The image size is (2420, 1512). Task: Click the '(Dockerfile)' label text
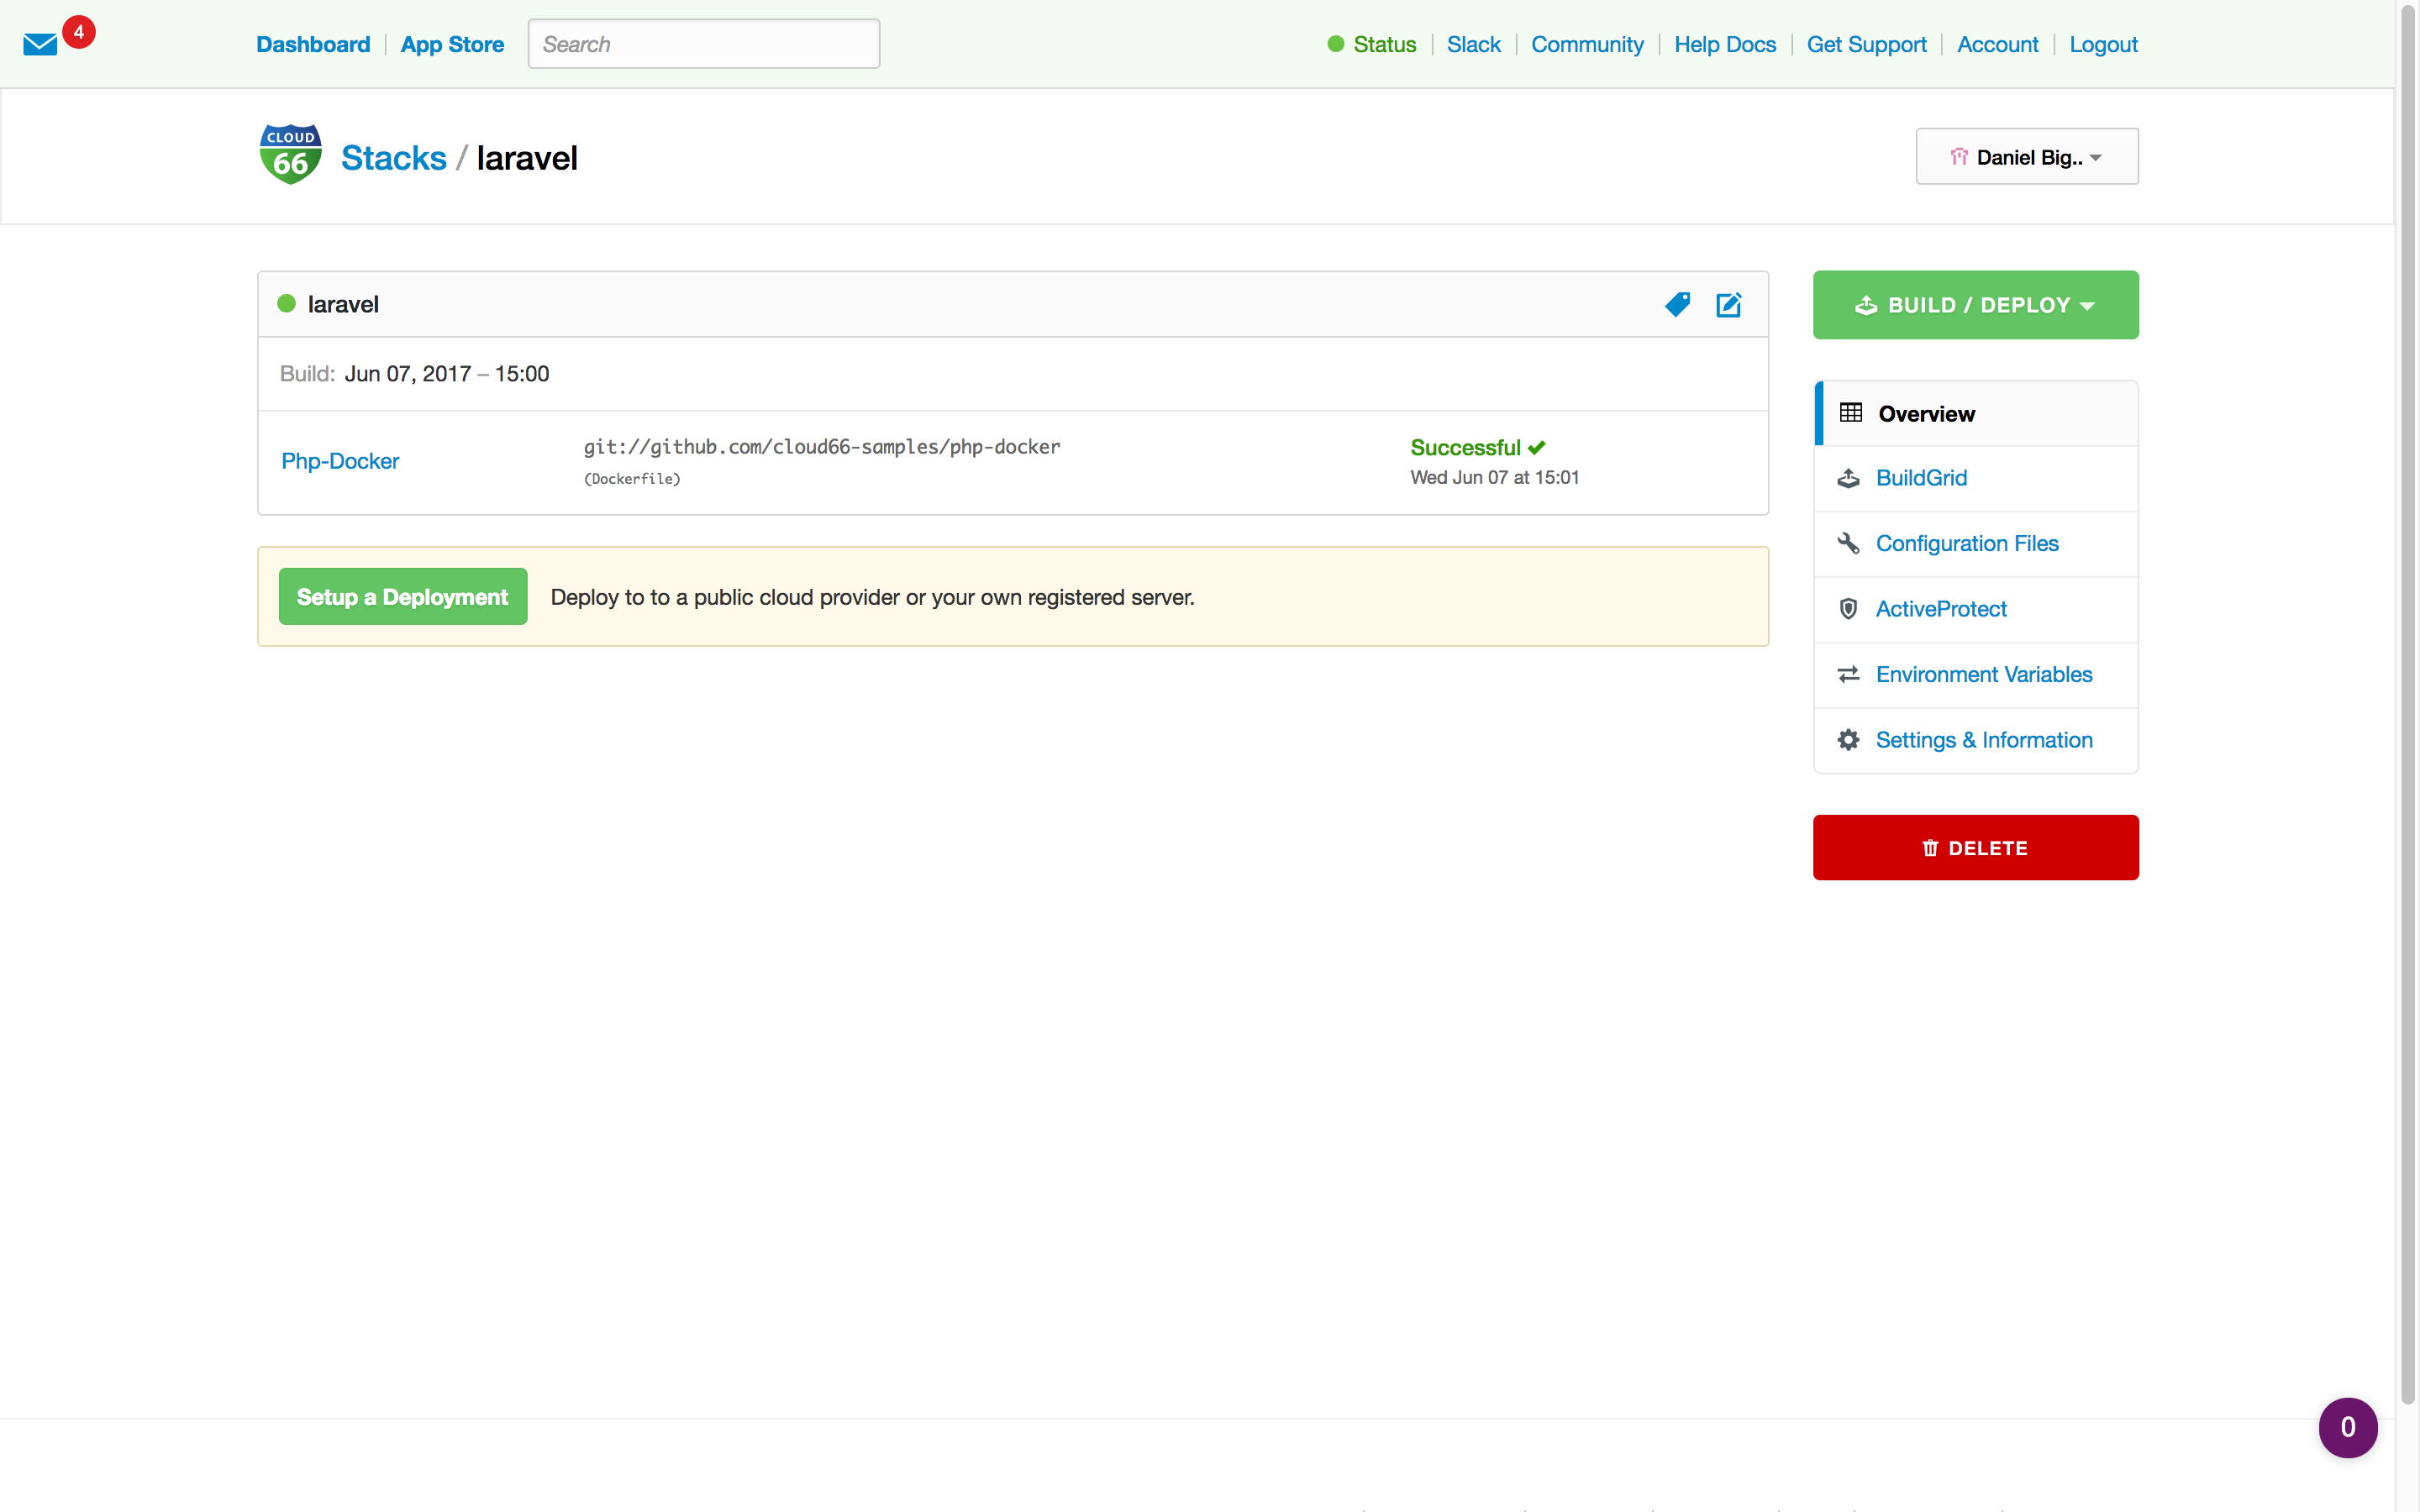632,479
